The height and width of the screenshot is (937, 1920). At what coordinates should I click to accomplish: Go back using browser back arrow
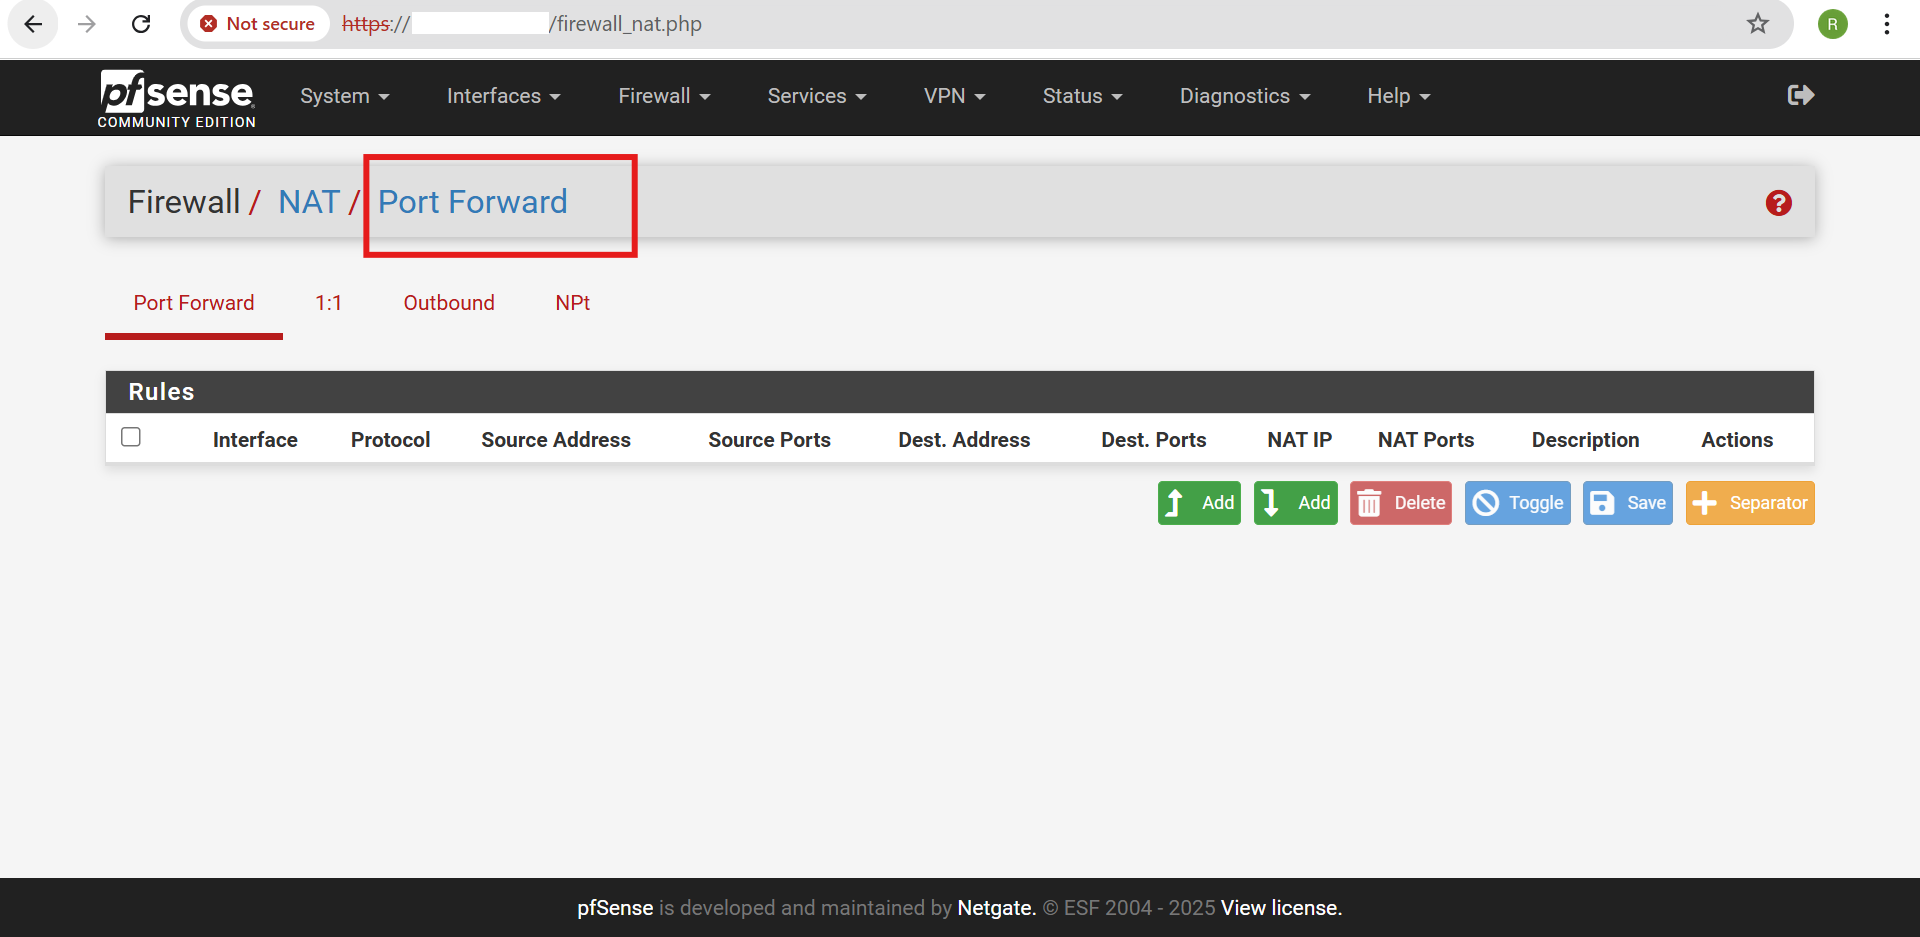(33, 24)
